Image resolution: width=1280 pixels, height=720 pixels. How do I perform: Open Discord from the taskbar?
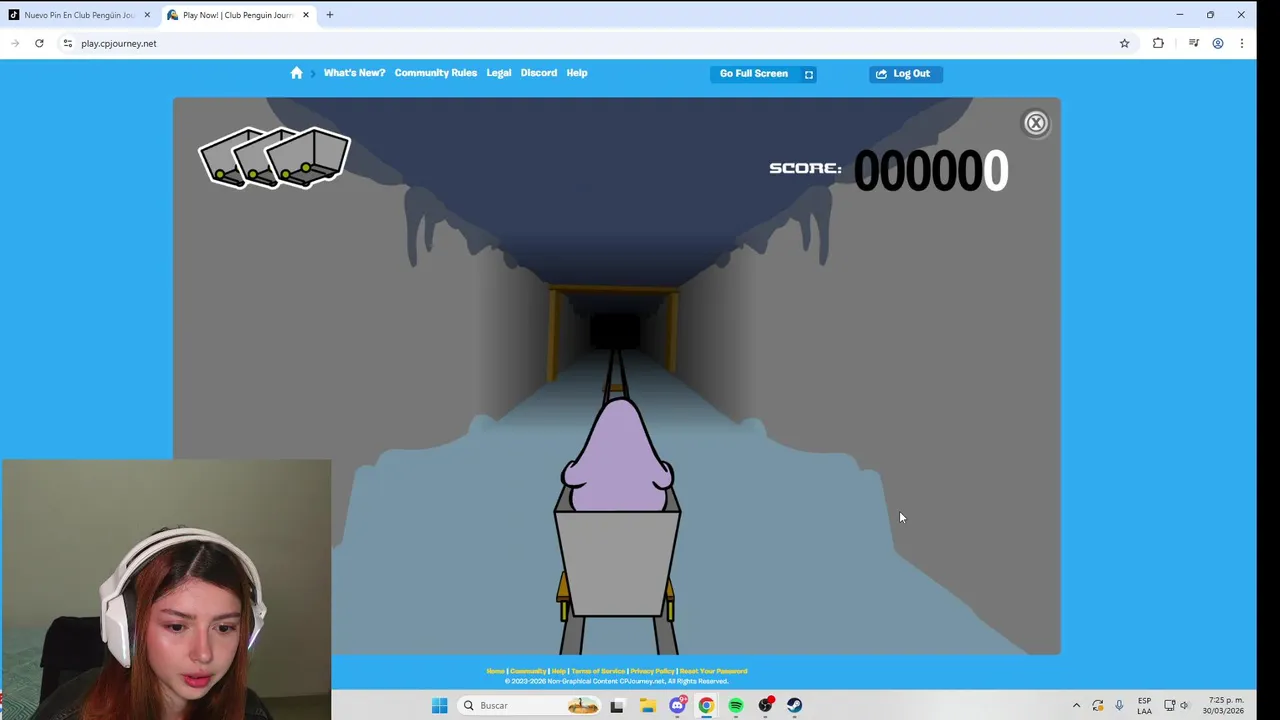677,705
